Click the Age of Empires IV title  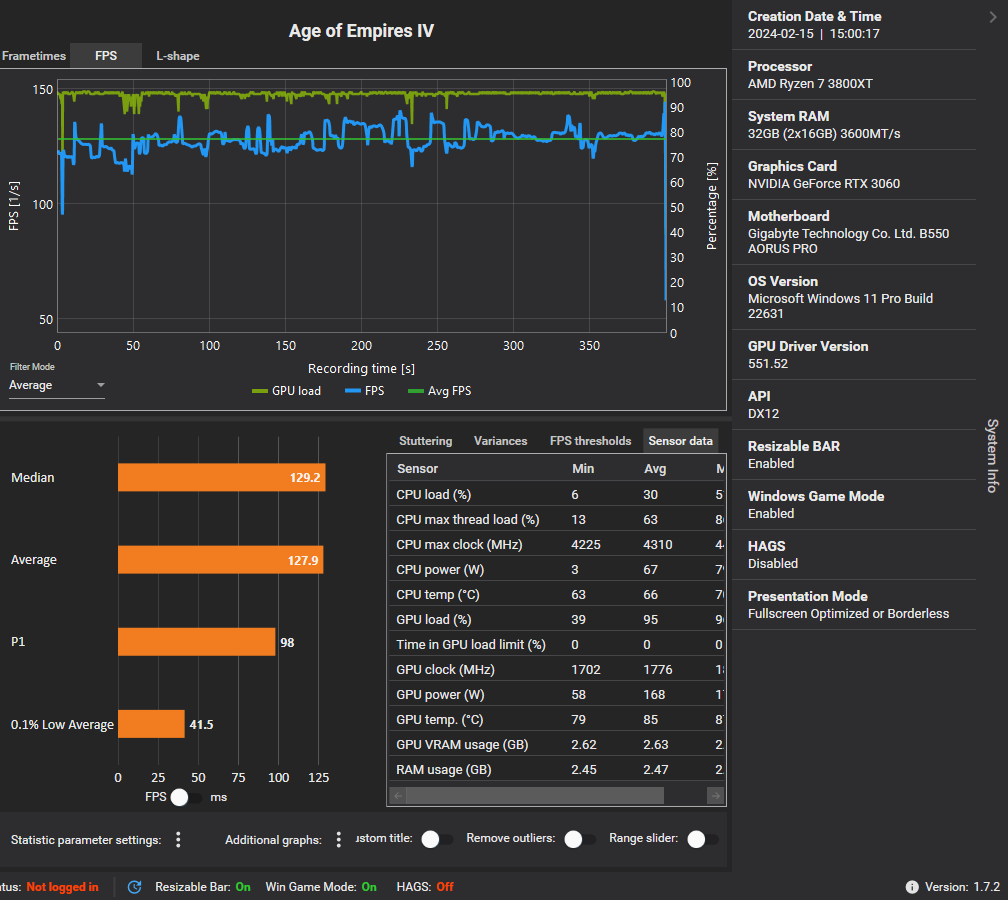click(x=361, y=31)
